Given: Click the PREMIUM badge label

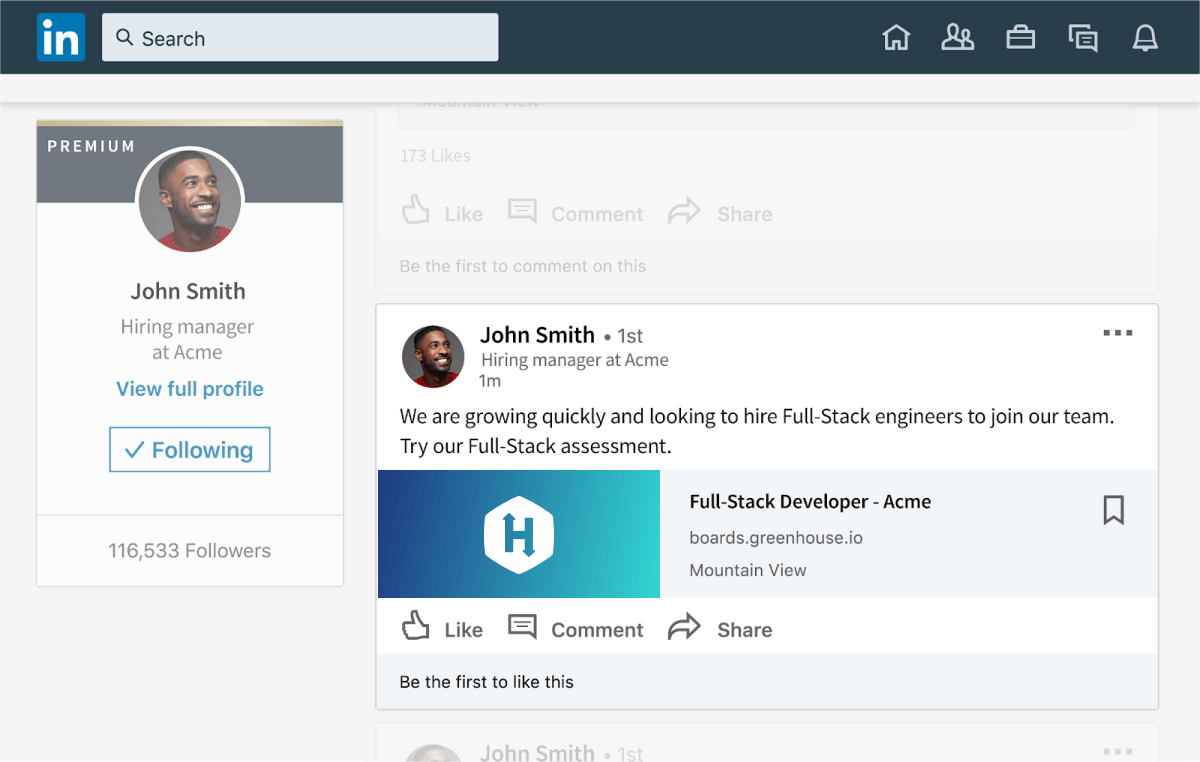Looking at the screenshot, I should coord(91,146).
